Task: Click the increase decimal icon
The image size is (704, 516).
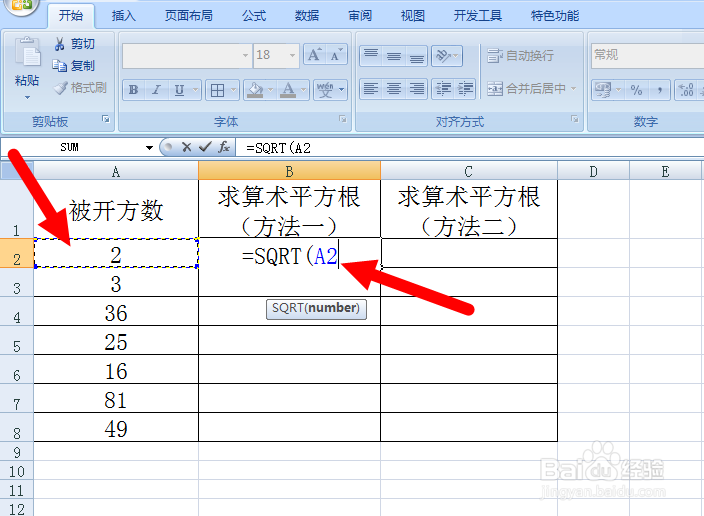Action: click(x=686, y=90)
